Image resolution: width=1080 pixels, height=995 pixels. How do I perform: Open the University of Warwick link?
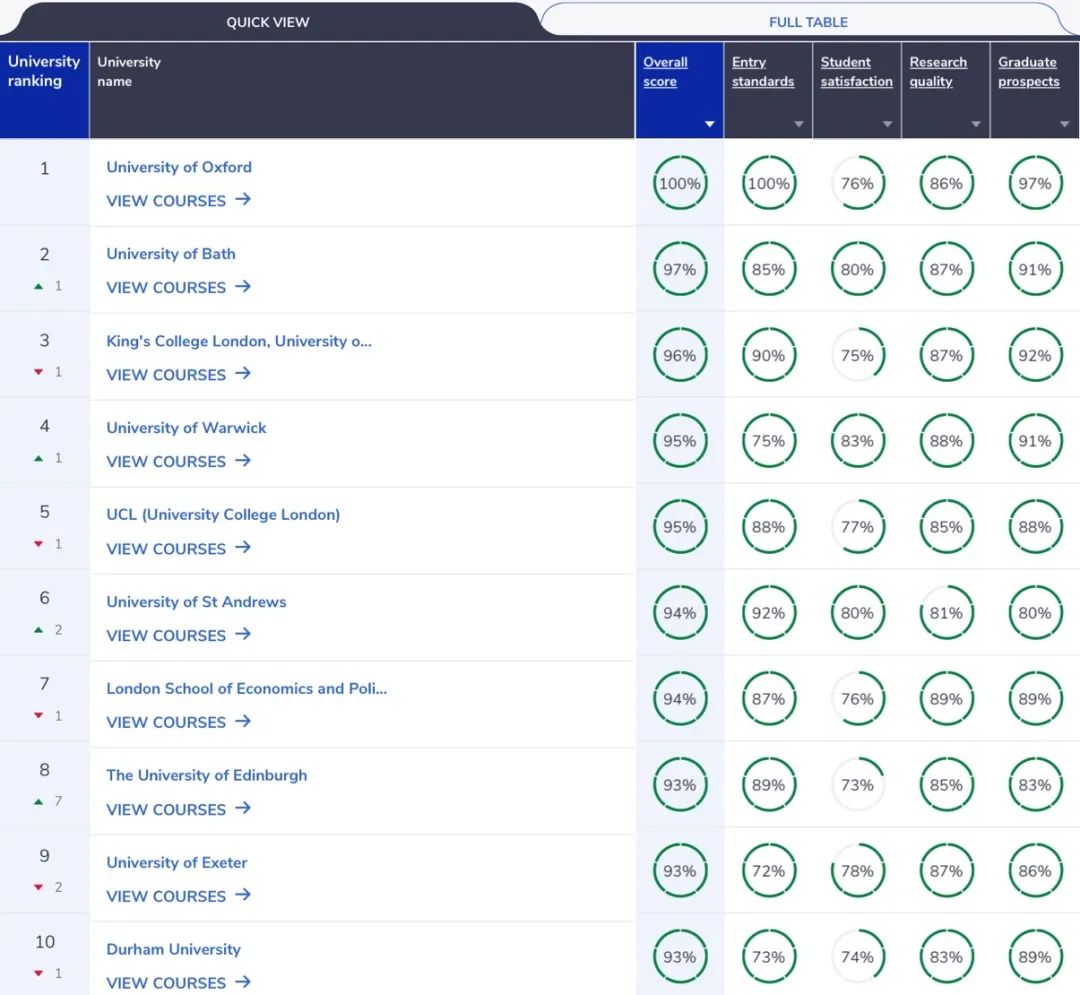[186, 428]
